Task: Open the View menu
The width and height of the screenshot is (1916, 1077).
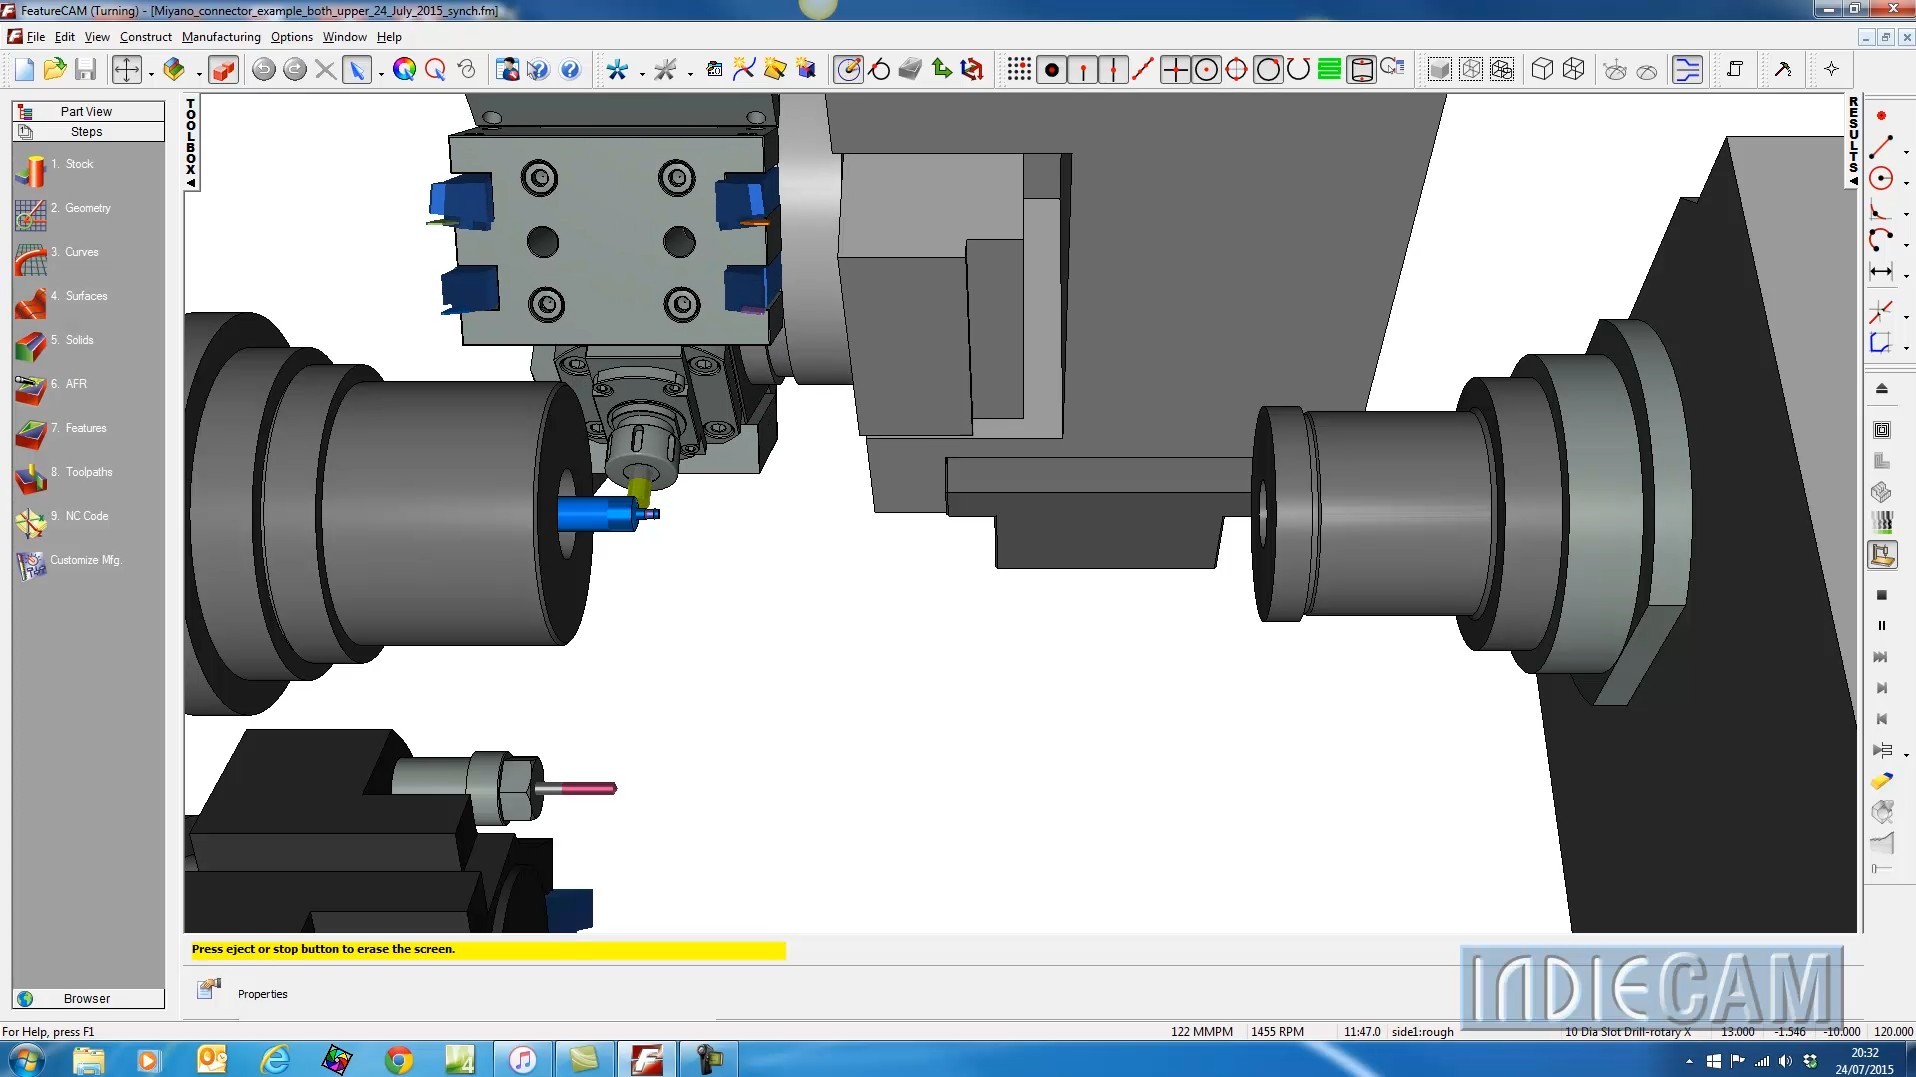Action: point(97,37)
